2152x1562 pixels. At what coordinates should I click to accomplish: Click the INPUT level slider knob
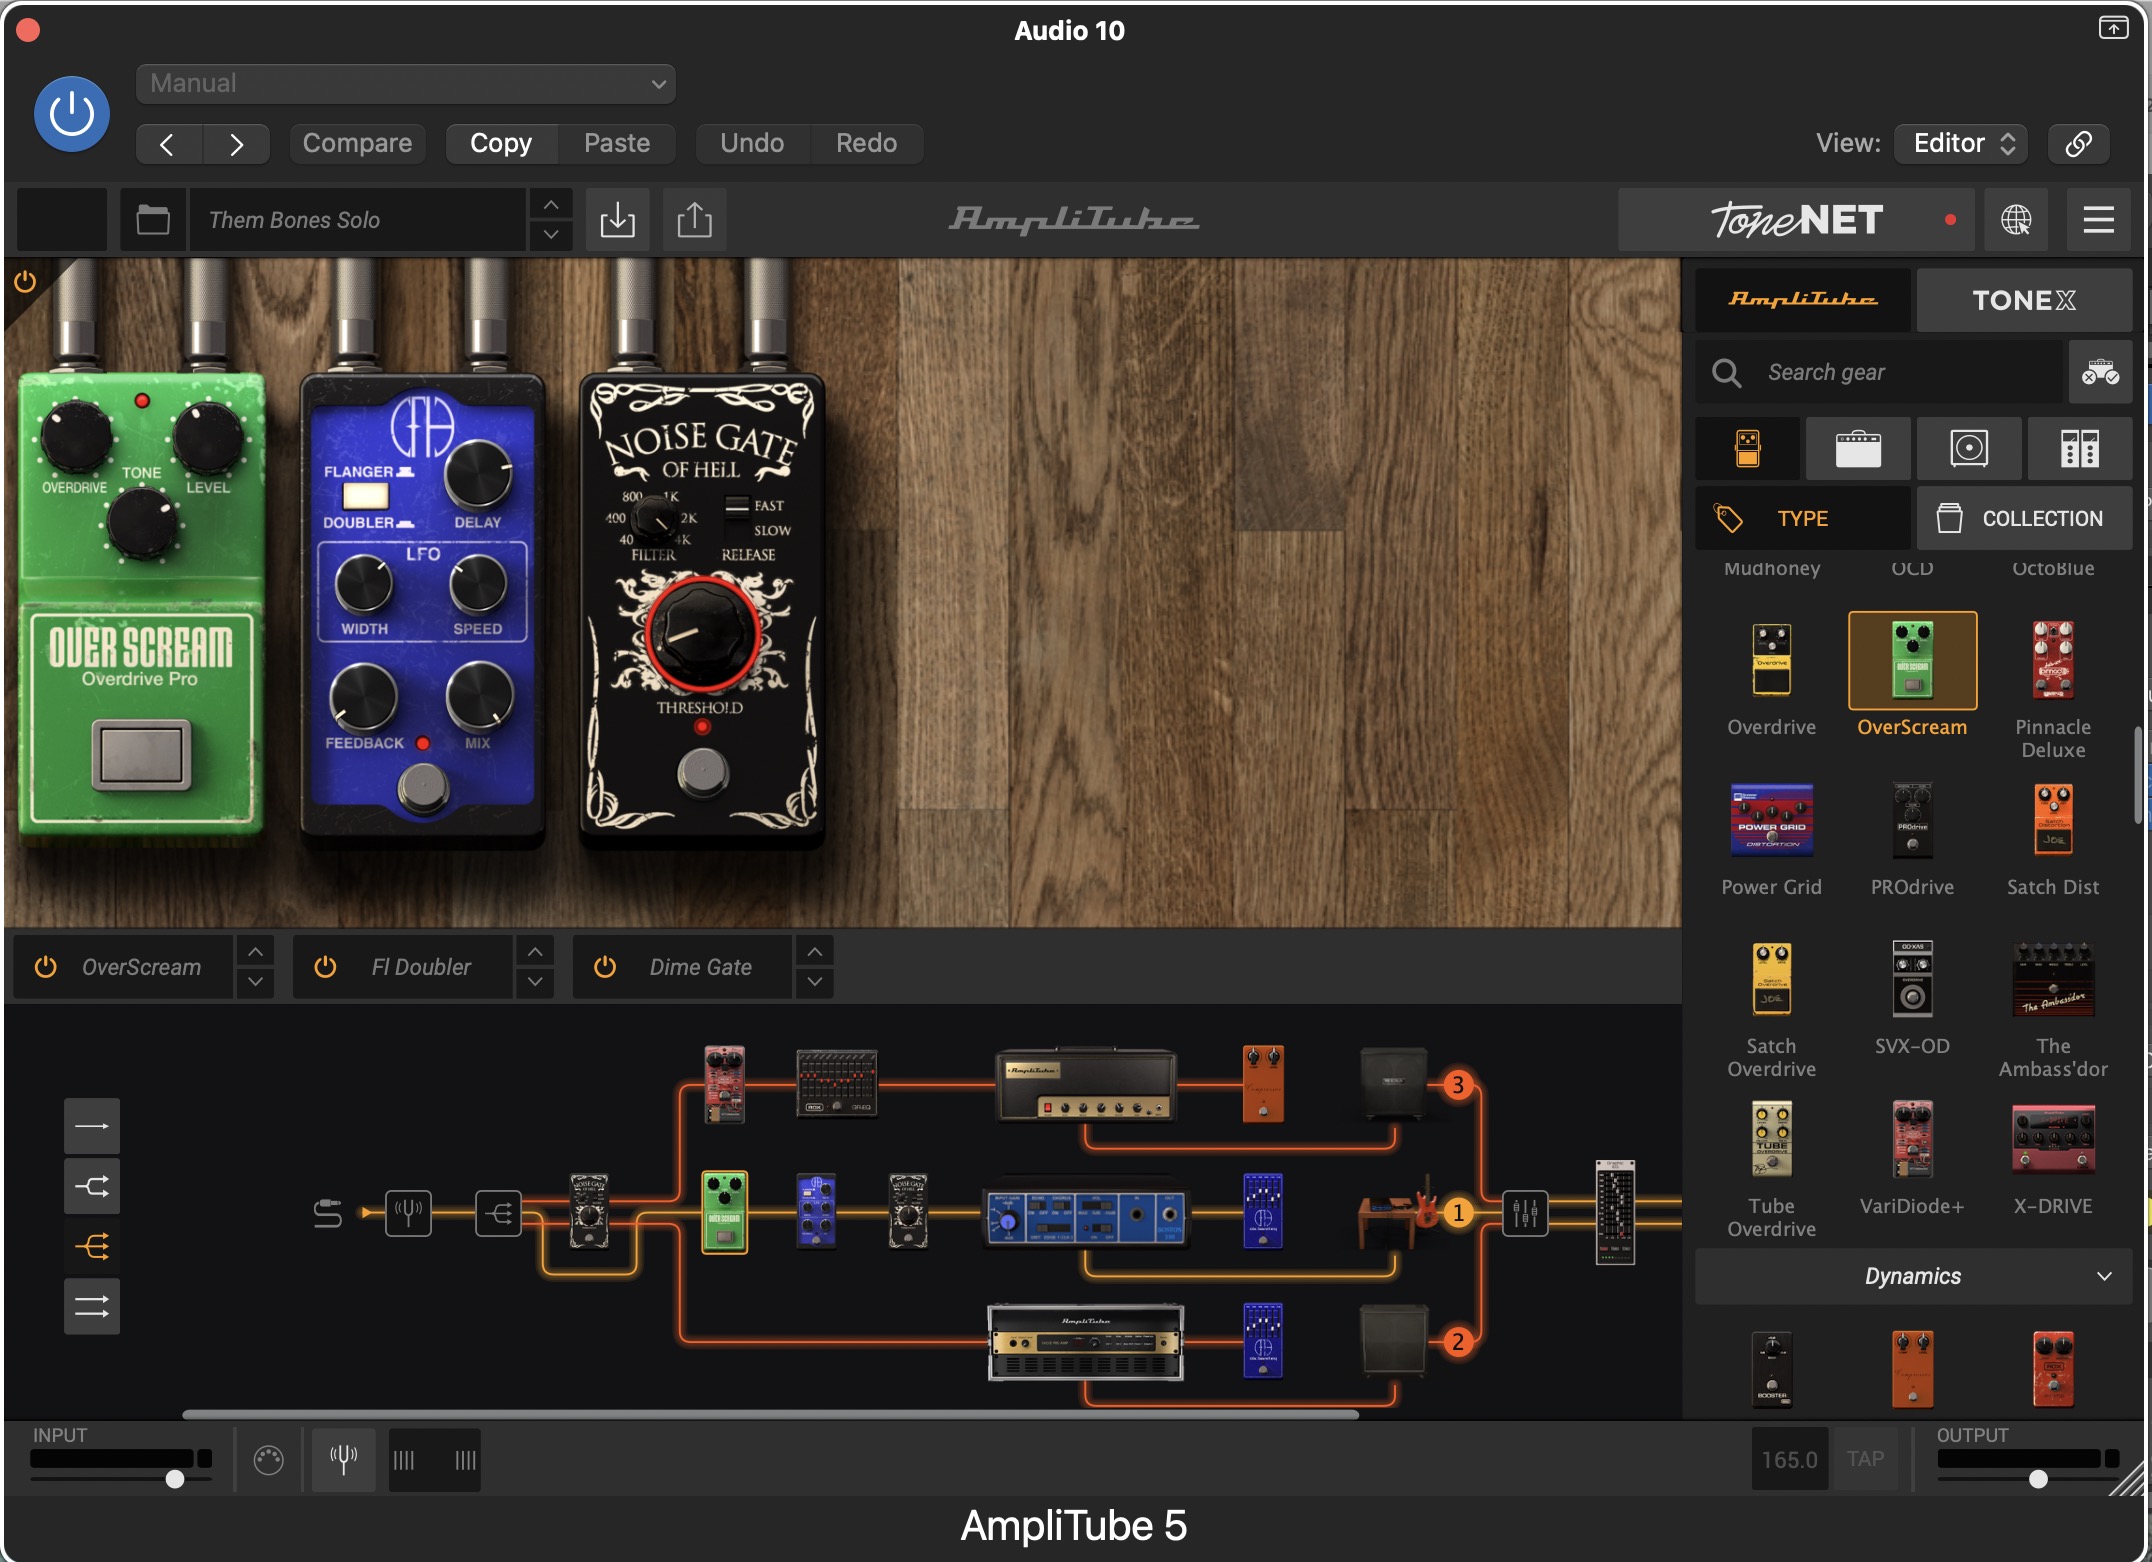[x=175, y=1479]
